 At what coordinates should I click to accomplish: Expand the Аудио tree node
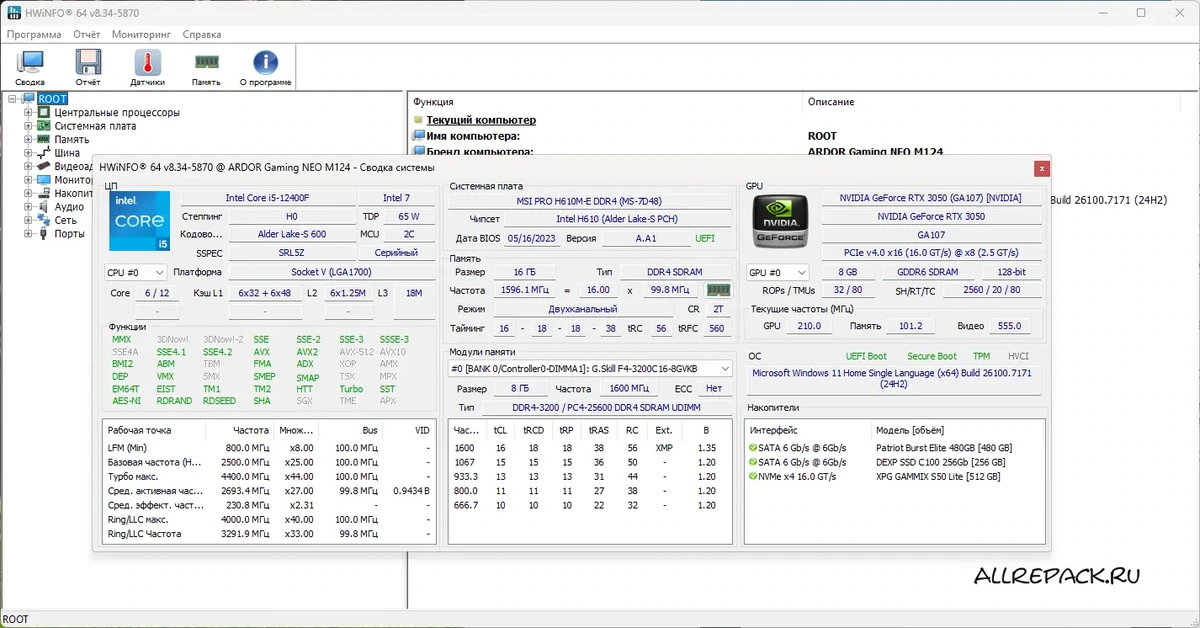click(x=29, y=207)
